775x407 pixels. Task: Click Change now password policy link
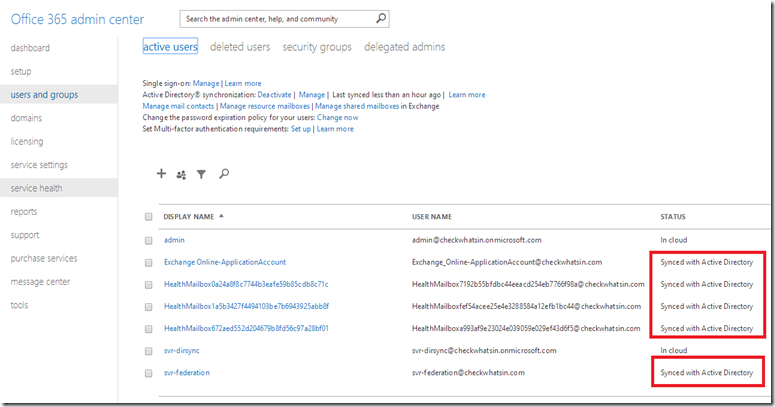pos(338,117)
